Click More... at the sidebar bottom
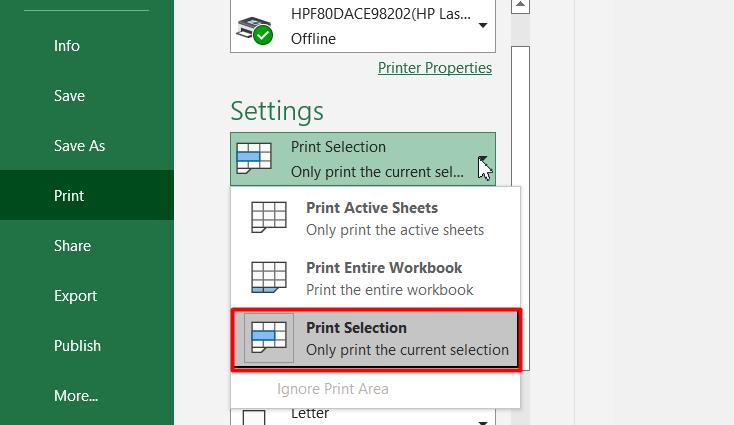Image resolution: width=734 pixels, height=425 pixels. point(75,396)
